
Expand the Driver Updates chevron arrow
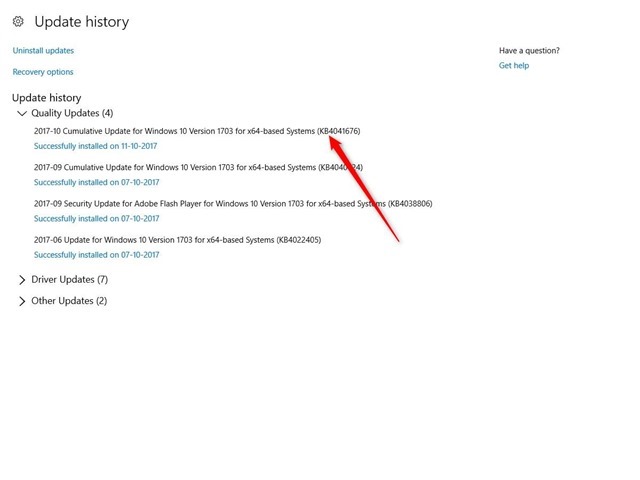pyautogui.click(x=22, y=280)
